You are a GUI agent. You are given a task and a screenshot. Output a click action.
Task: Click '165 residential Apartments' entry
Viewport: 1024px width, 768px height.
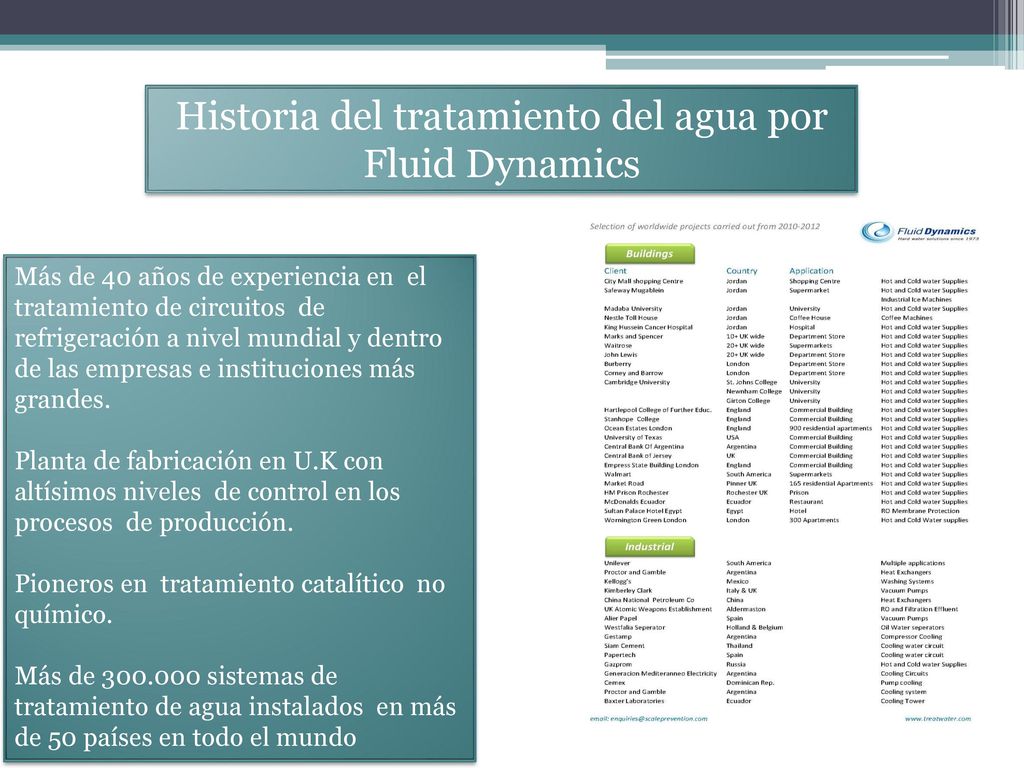[x=831, y=483]
